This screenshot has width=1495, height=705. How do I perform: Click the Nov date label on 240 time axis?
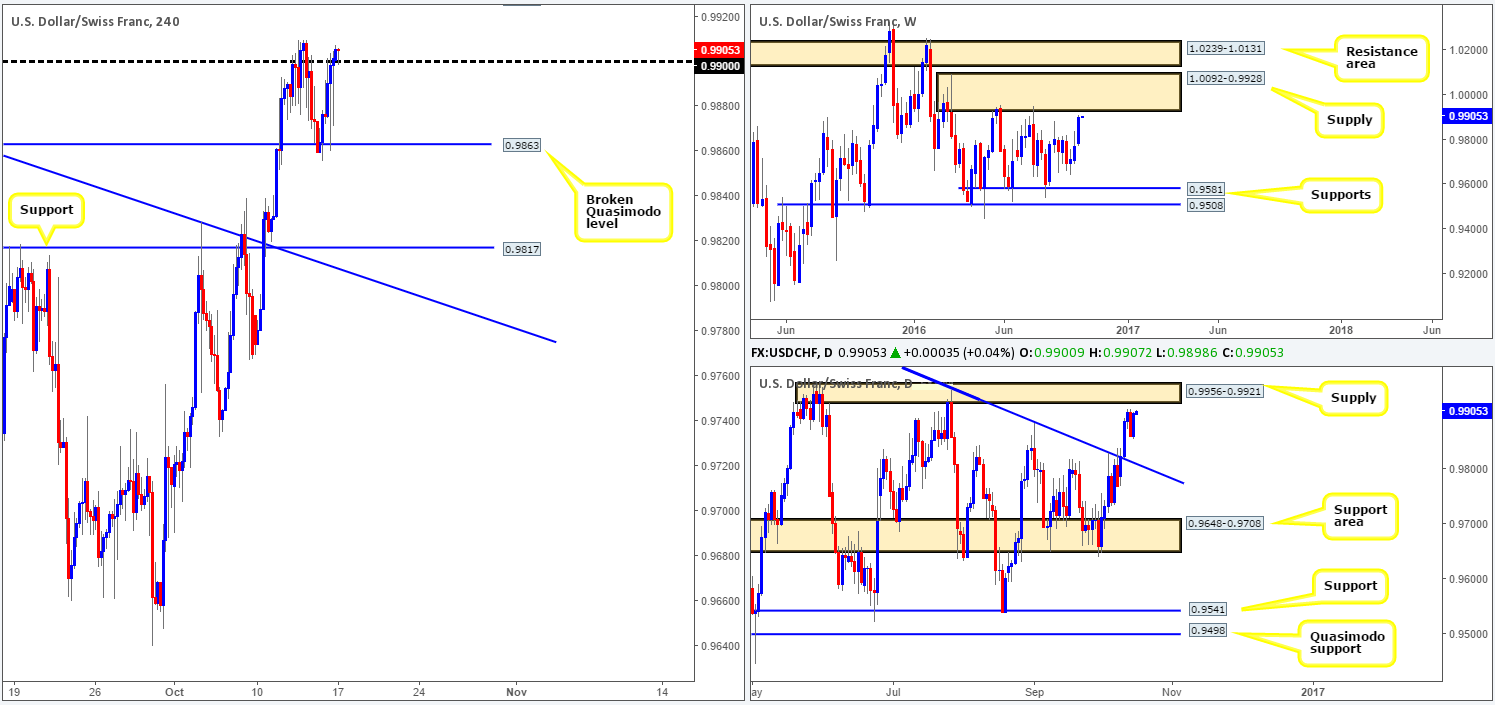click(516, 691)
